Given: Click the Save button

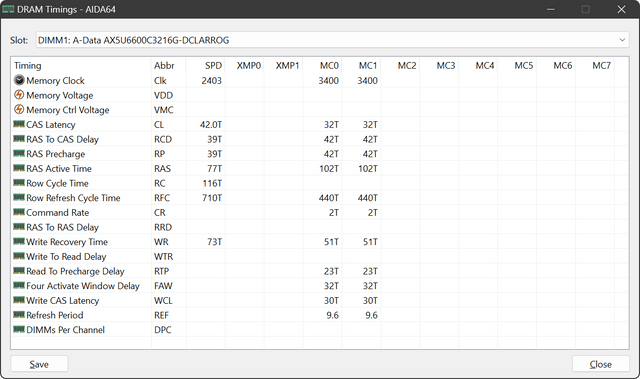Looking at the screenshot, I should pyautogui.click(x=39, y=364).
